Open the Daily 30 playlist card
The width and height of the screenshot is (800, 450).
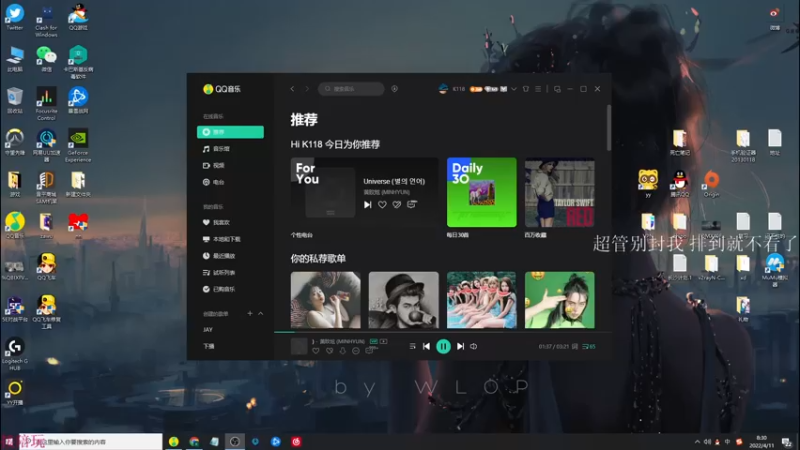point(482,192)
